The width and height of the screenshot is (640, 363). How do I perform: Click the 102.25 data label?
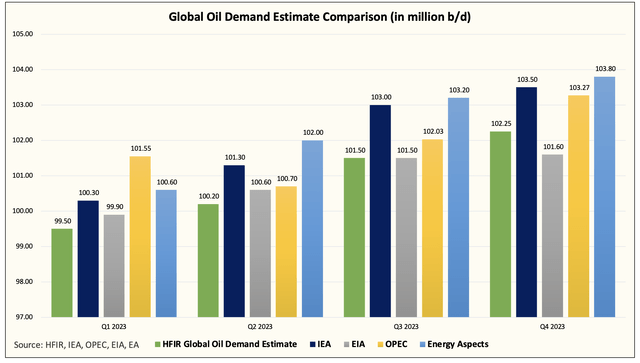click(501, 123)
